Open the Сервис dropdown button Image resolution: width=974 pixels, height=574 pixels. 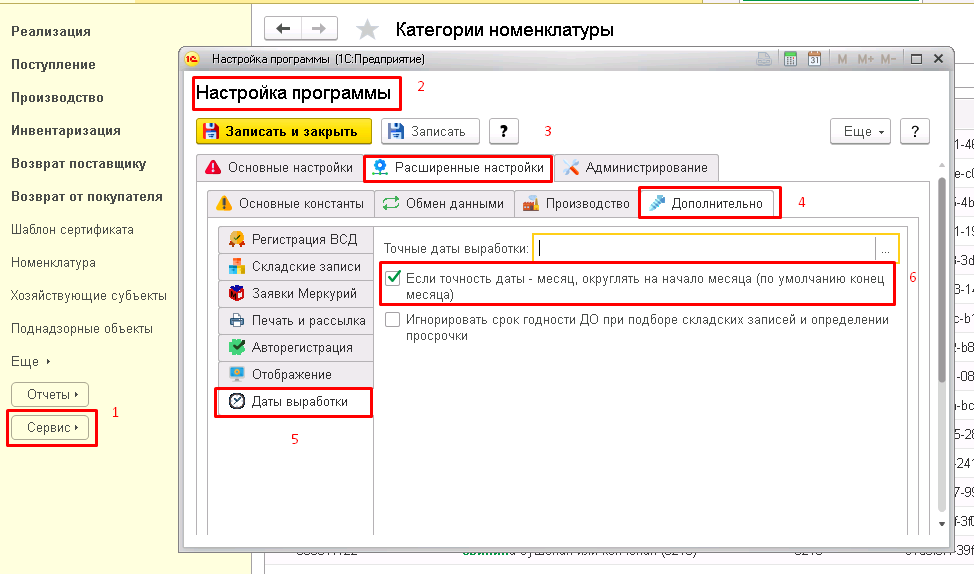(x=50, y=427)
